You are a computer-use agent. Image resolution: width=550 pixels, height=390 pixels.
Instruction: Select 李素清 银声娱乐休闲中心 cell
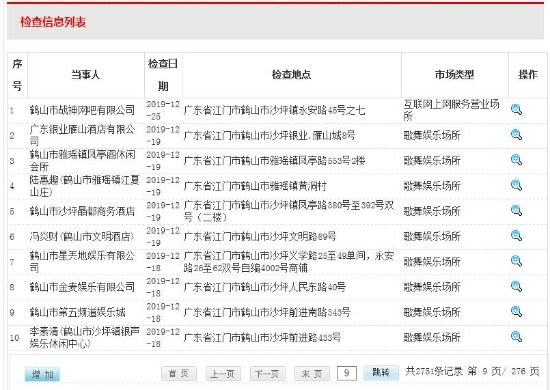click(85, 337)
